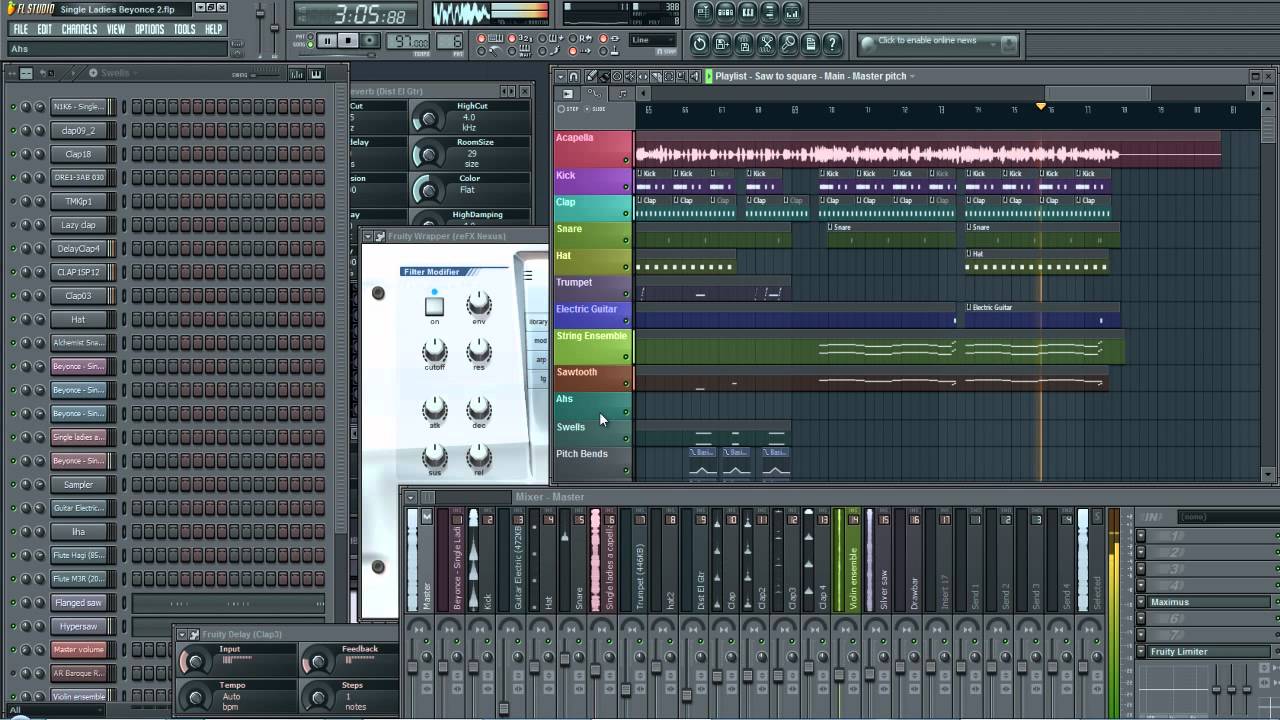
Task: Open the playlist window shortcut icon
Action: (x=704, y=12)
